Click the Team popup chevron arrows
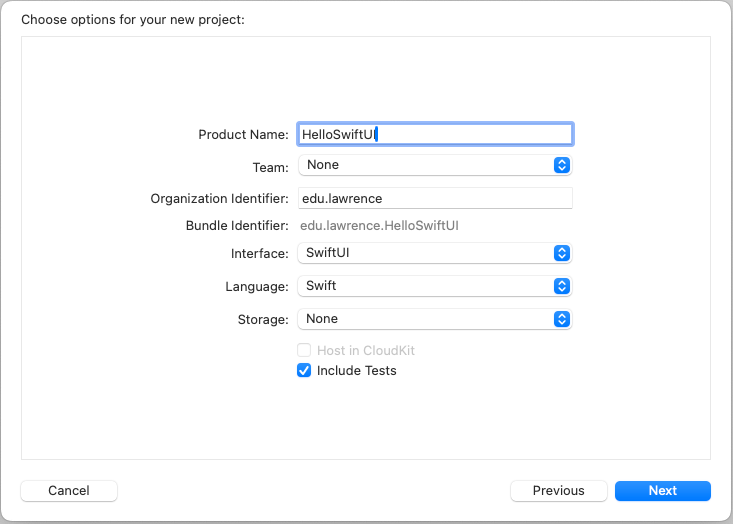 (561, 165)
